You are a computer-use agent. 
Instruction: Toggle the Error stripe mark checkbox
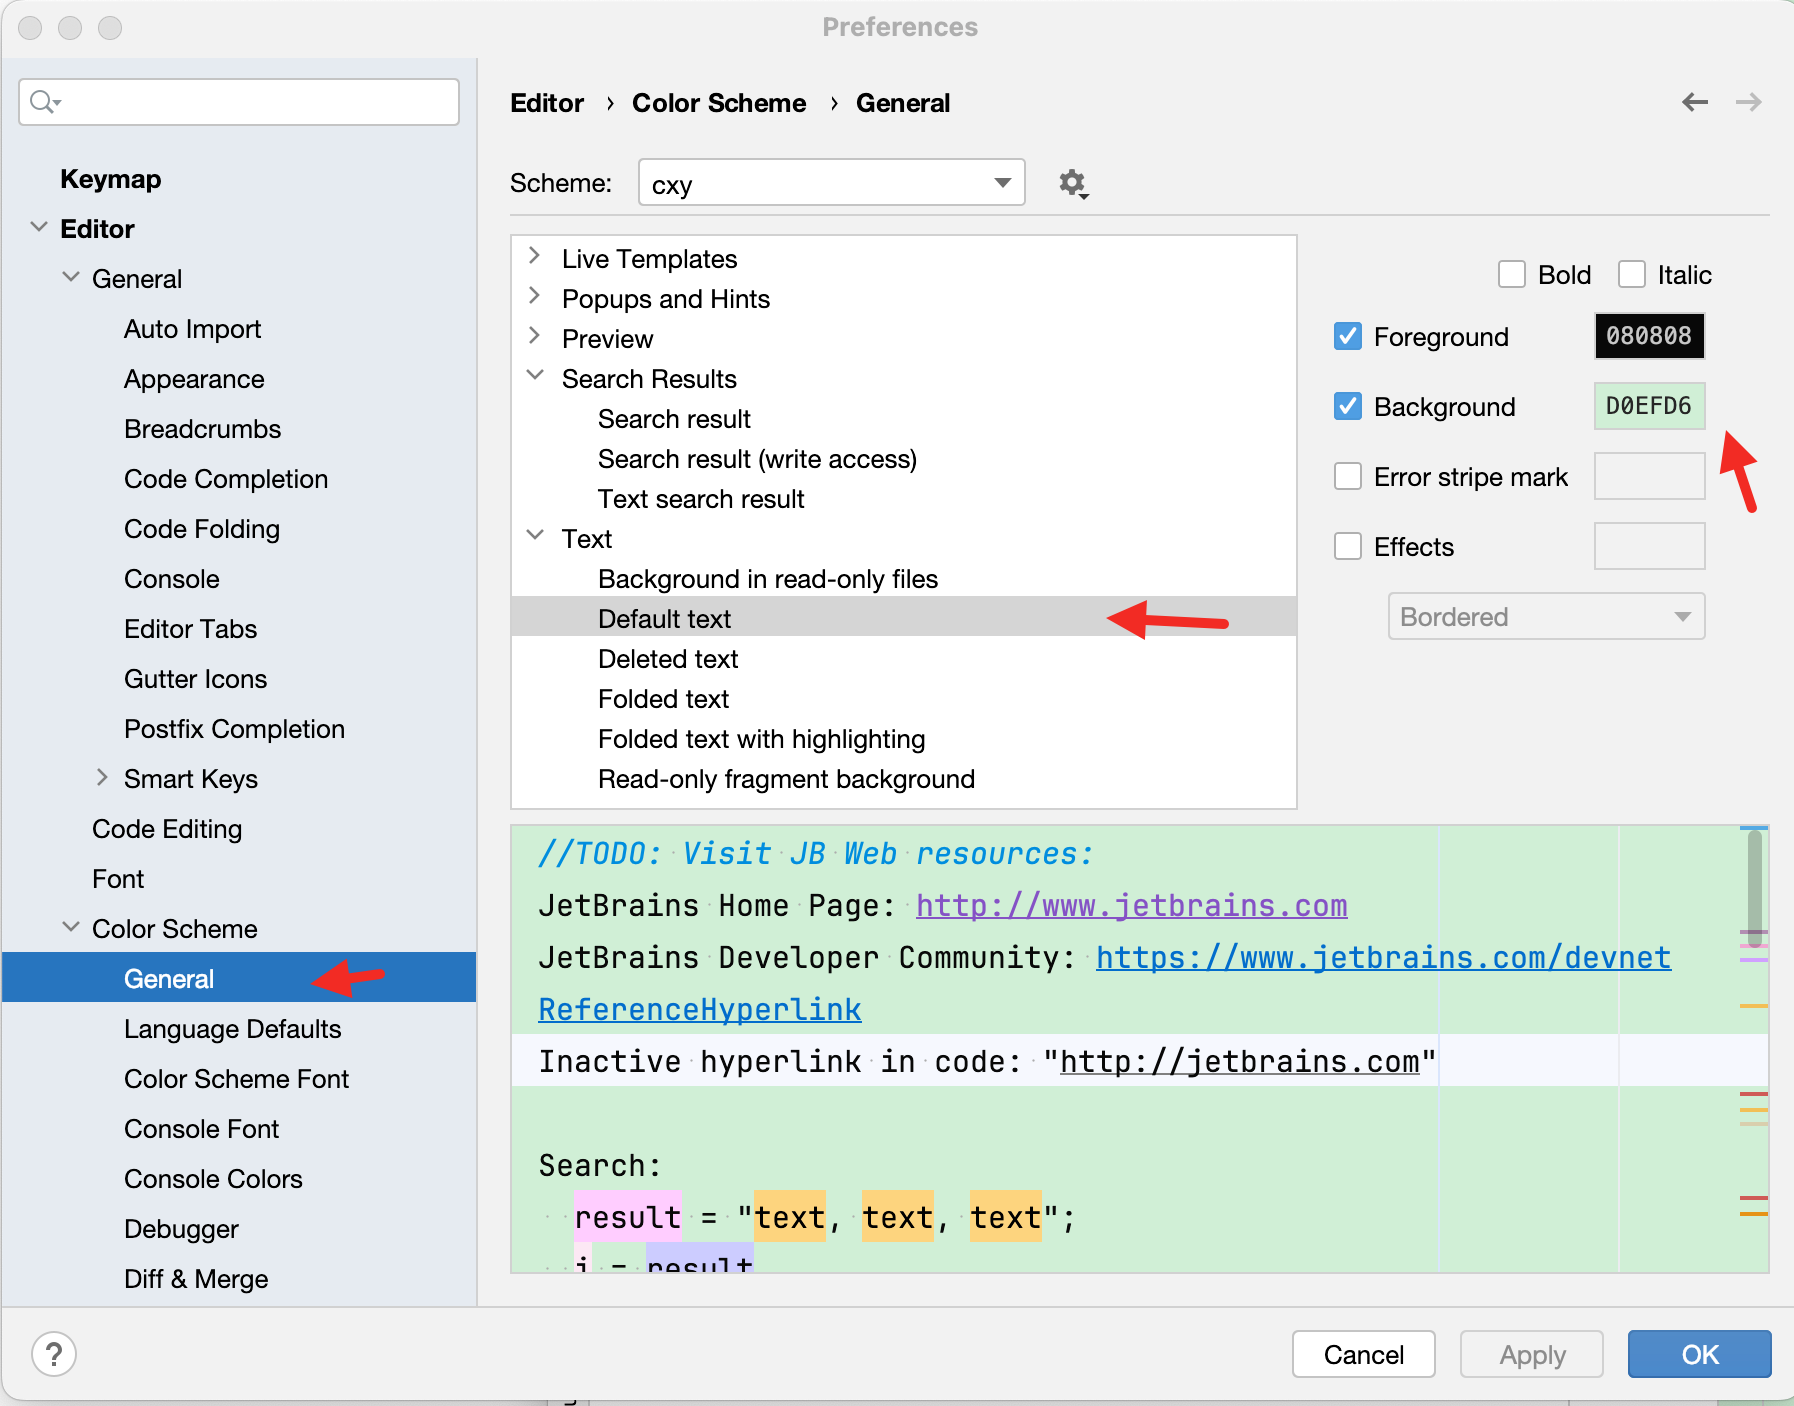[x=1348, y=477]
